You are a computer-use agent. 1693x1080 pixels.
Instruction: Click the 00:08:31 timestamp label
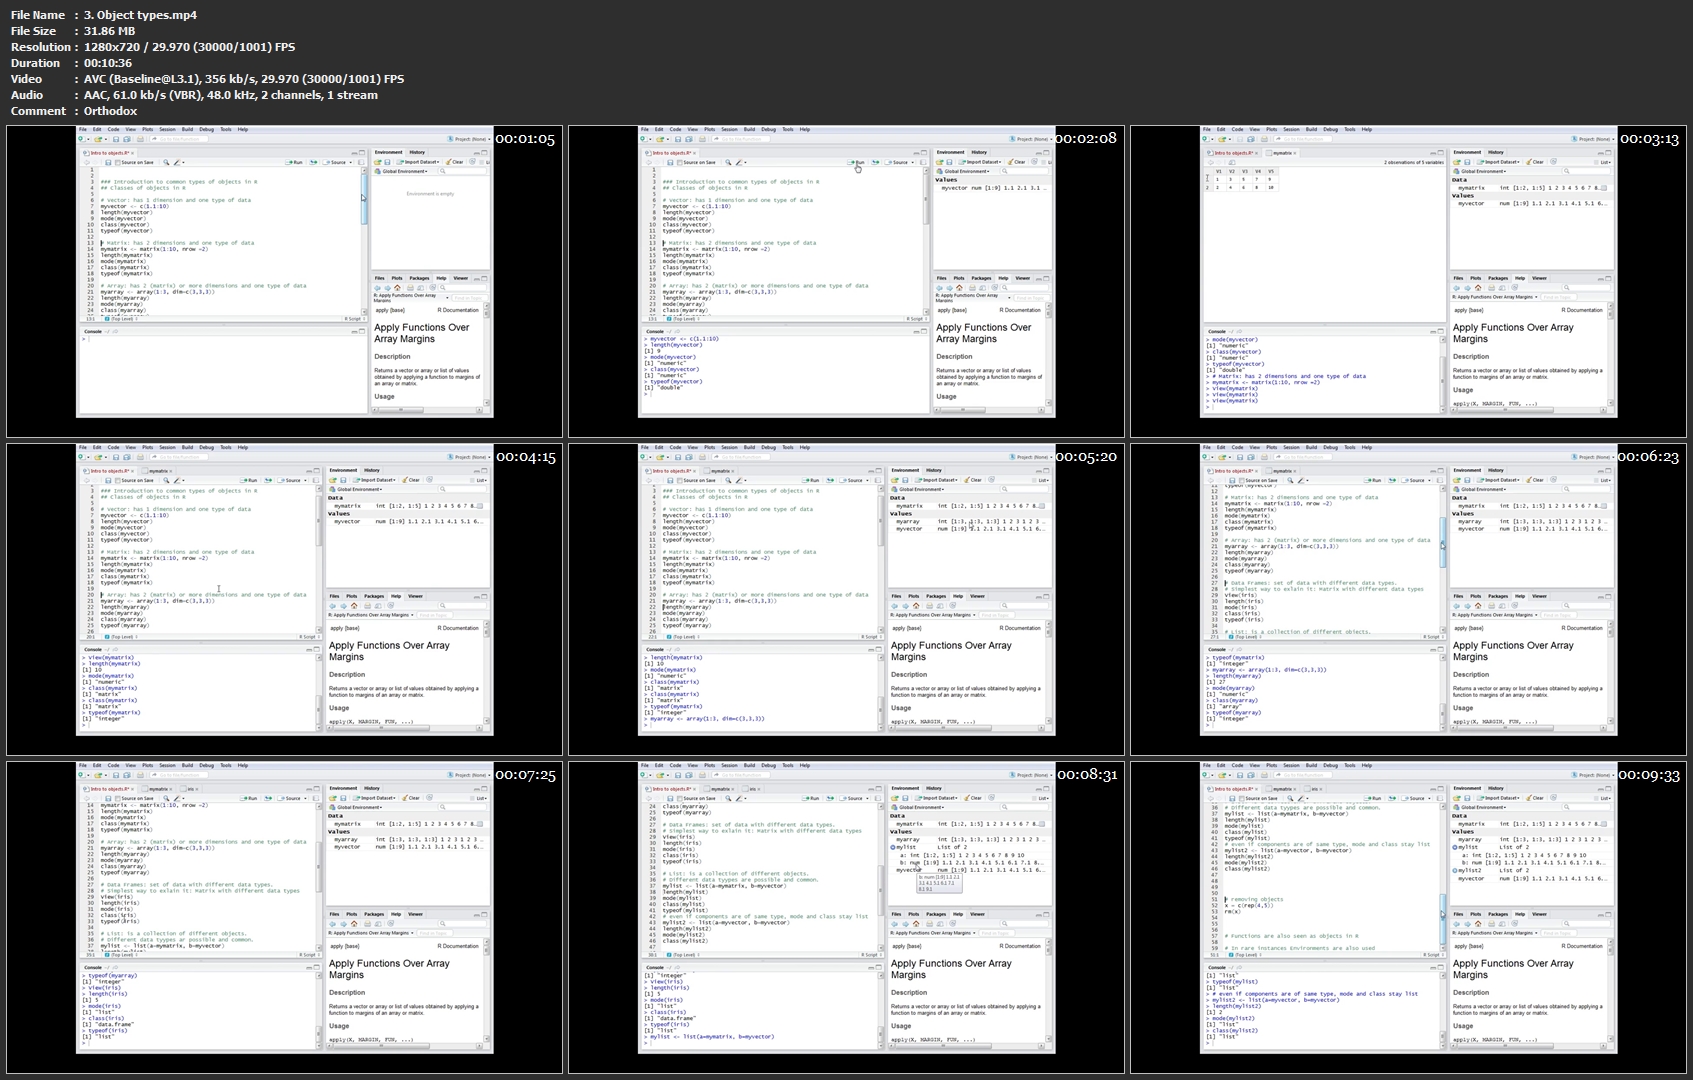1086,774
